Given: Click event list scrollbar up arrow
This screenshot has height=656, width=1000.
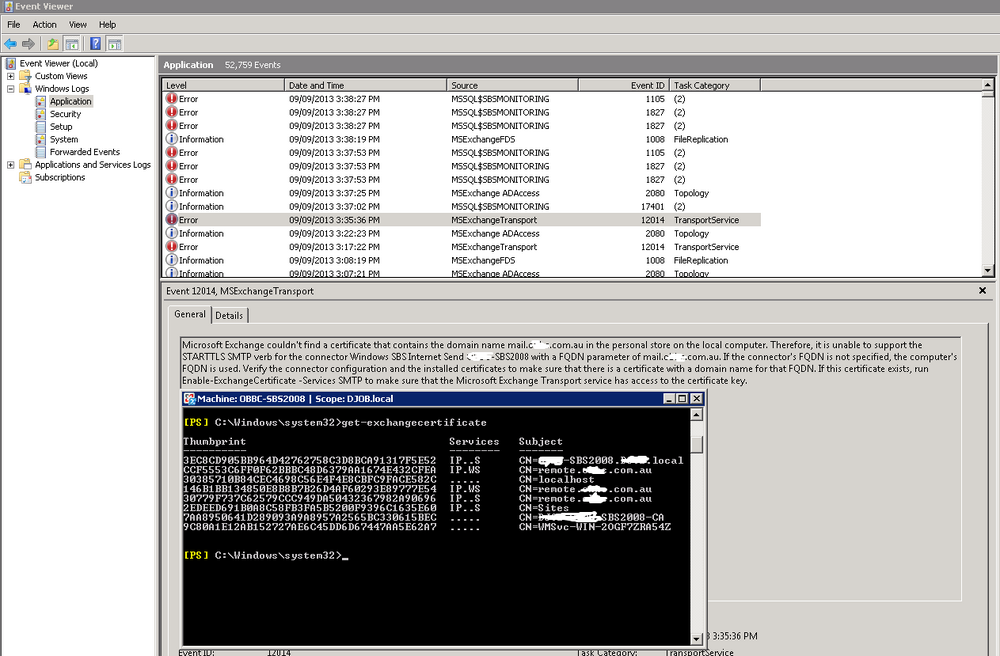Looking at the screenshot, I should (x=988, y=85).
